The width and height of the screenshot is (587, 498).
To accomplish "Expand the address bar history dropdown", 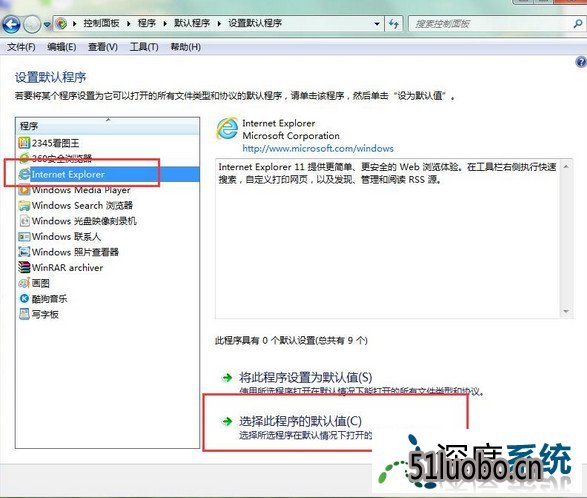I will pyautogui.click(x=377, y=24).
